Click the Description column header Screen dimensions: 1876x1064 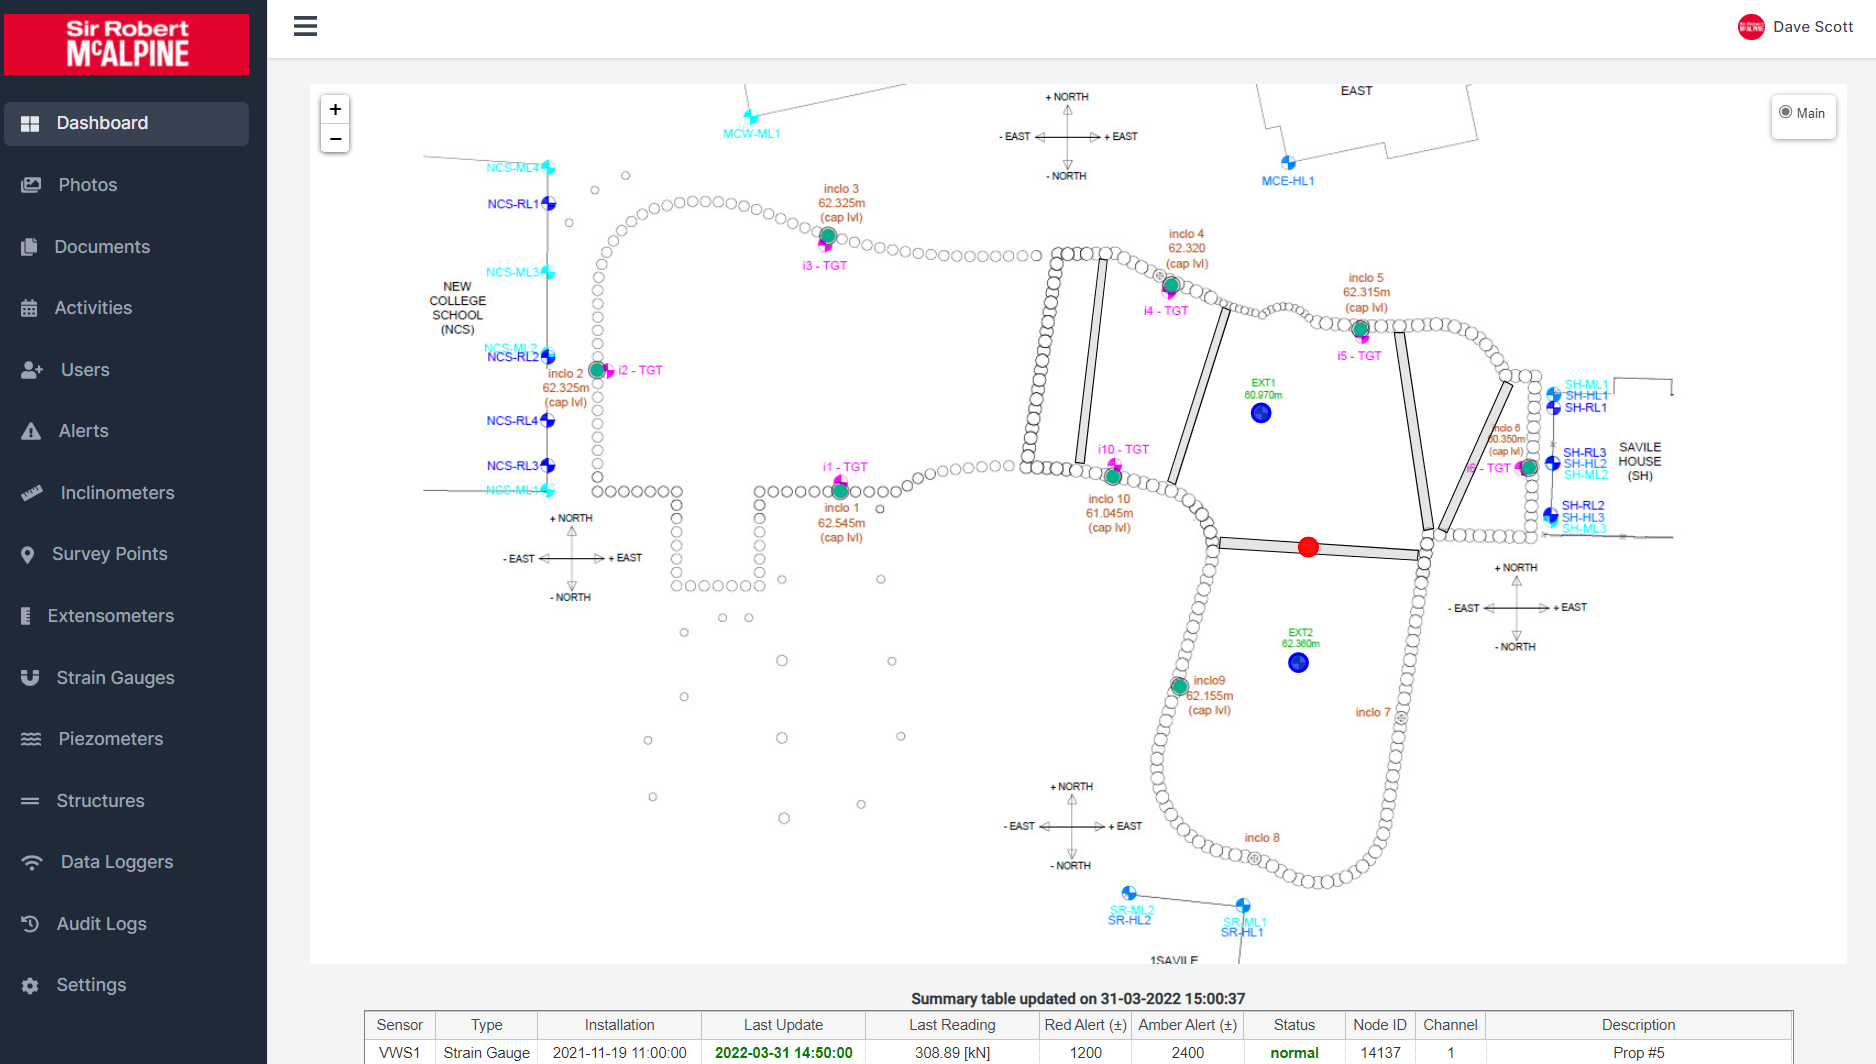coord(1638,1025)
